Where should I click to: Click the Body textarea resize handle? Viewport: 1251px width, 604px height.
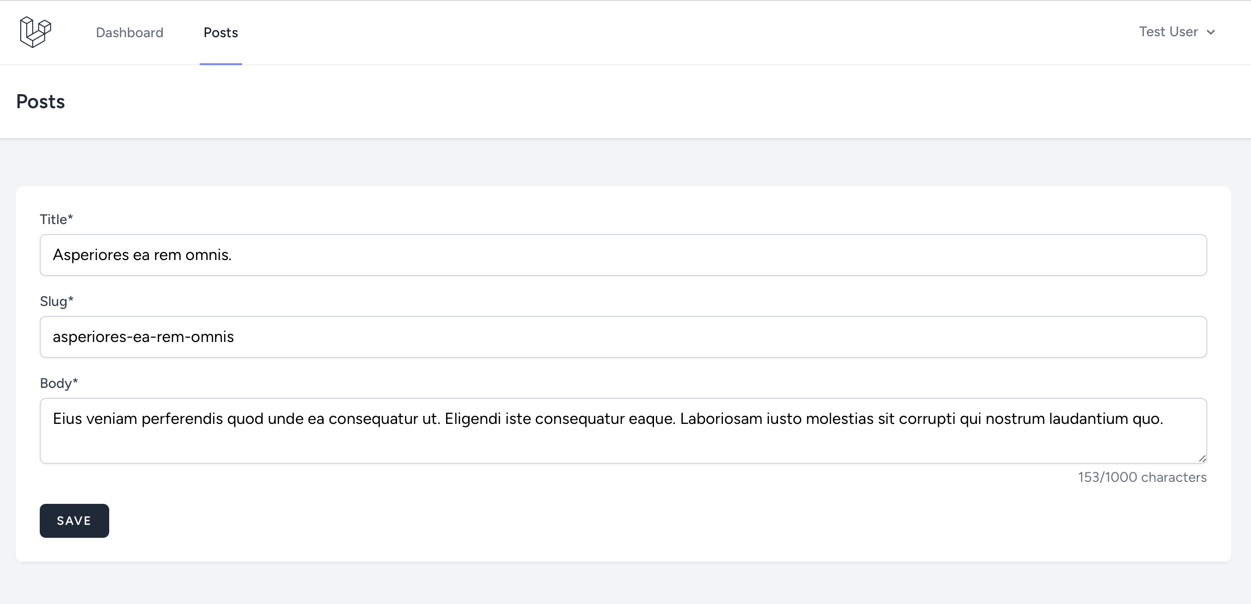point(1202,458)
